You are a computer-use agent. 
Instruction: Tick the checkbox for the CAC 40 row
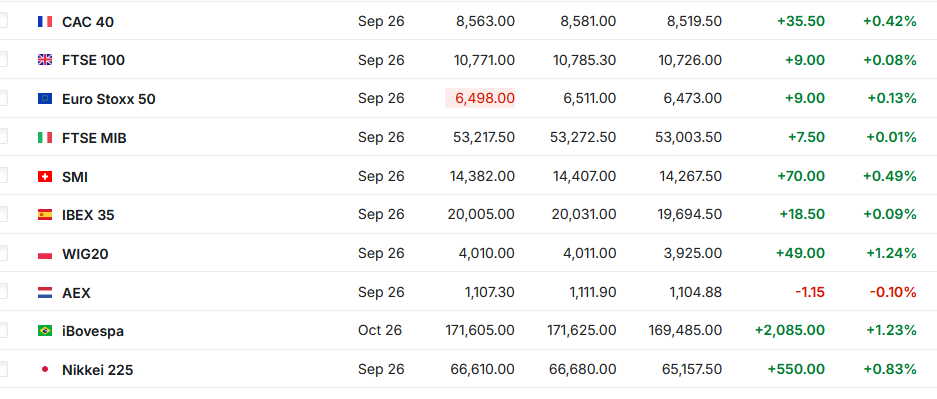pyautogui.click(x=2, y=20)
